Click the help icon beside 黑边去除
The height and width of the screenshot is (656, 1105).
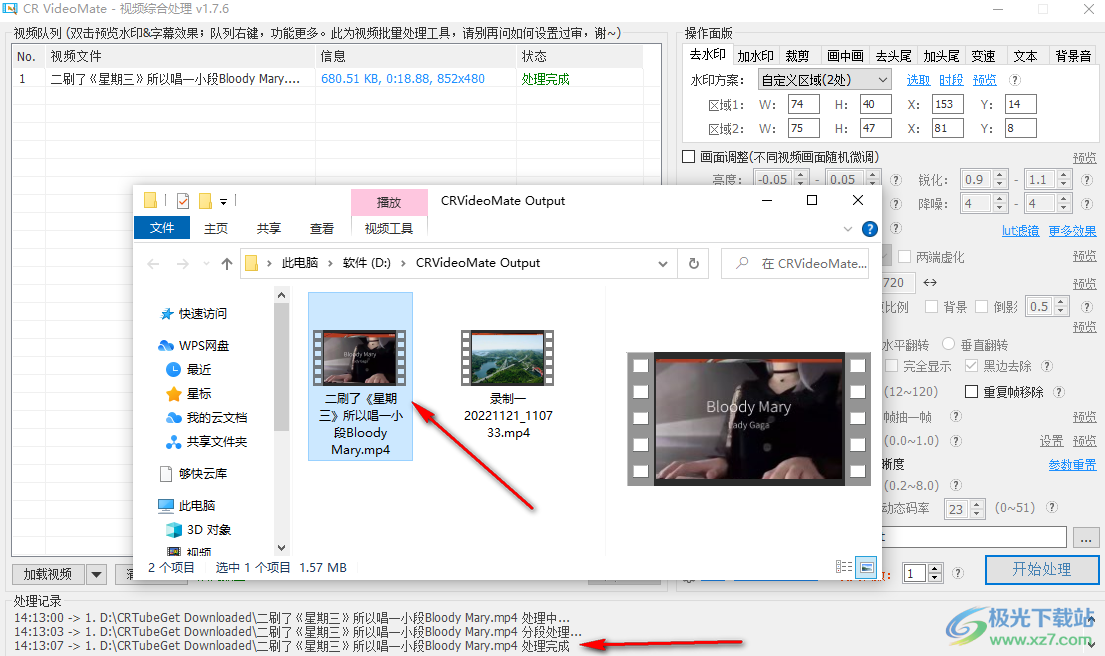click(1047, 366)
